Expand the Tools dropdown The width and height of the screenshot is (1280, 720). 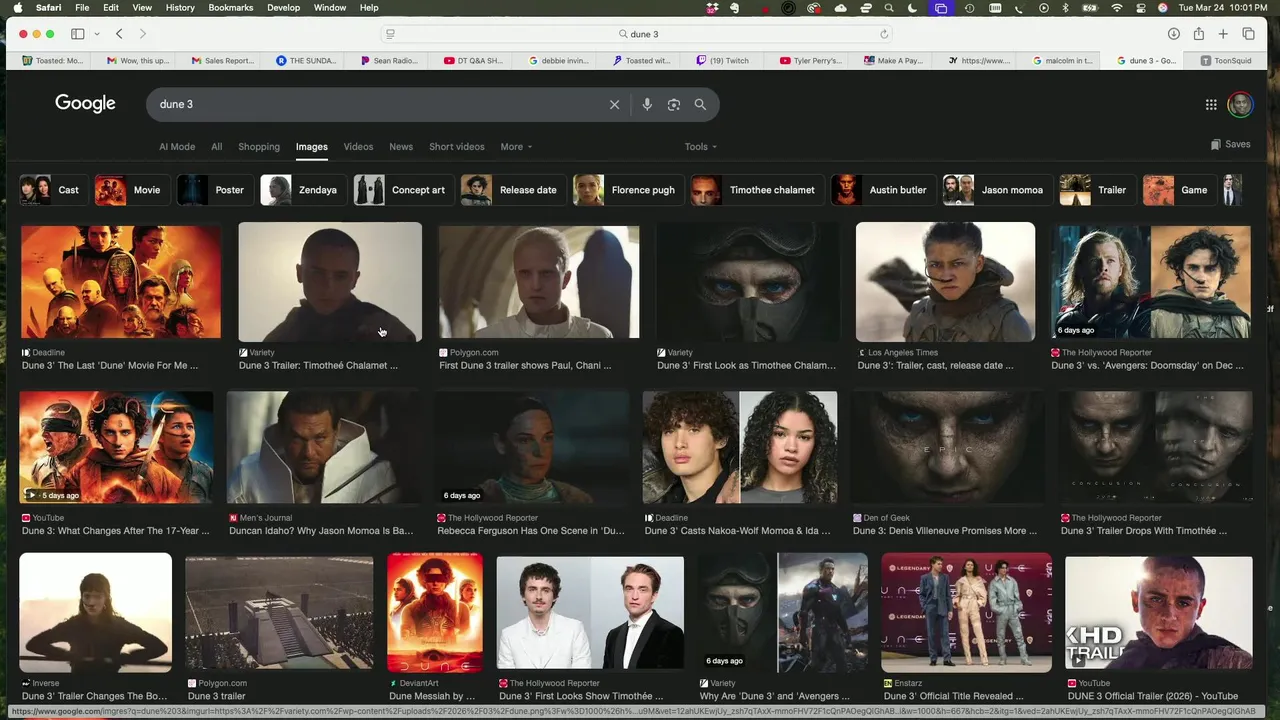700,147
